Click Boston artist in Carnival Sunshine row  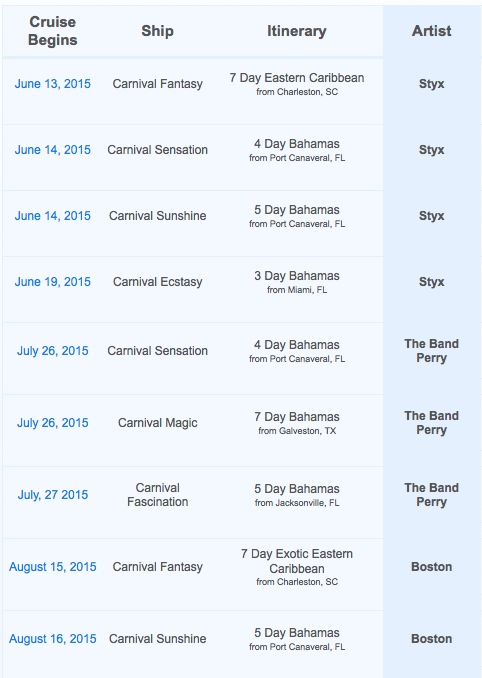point(431,639)
